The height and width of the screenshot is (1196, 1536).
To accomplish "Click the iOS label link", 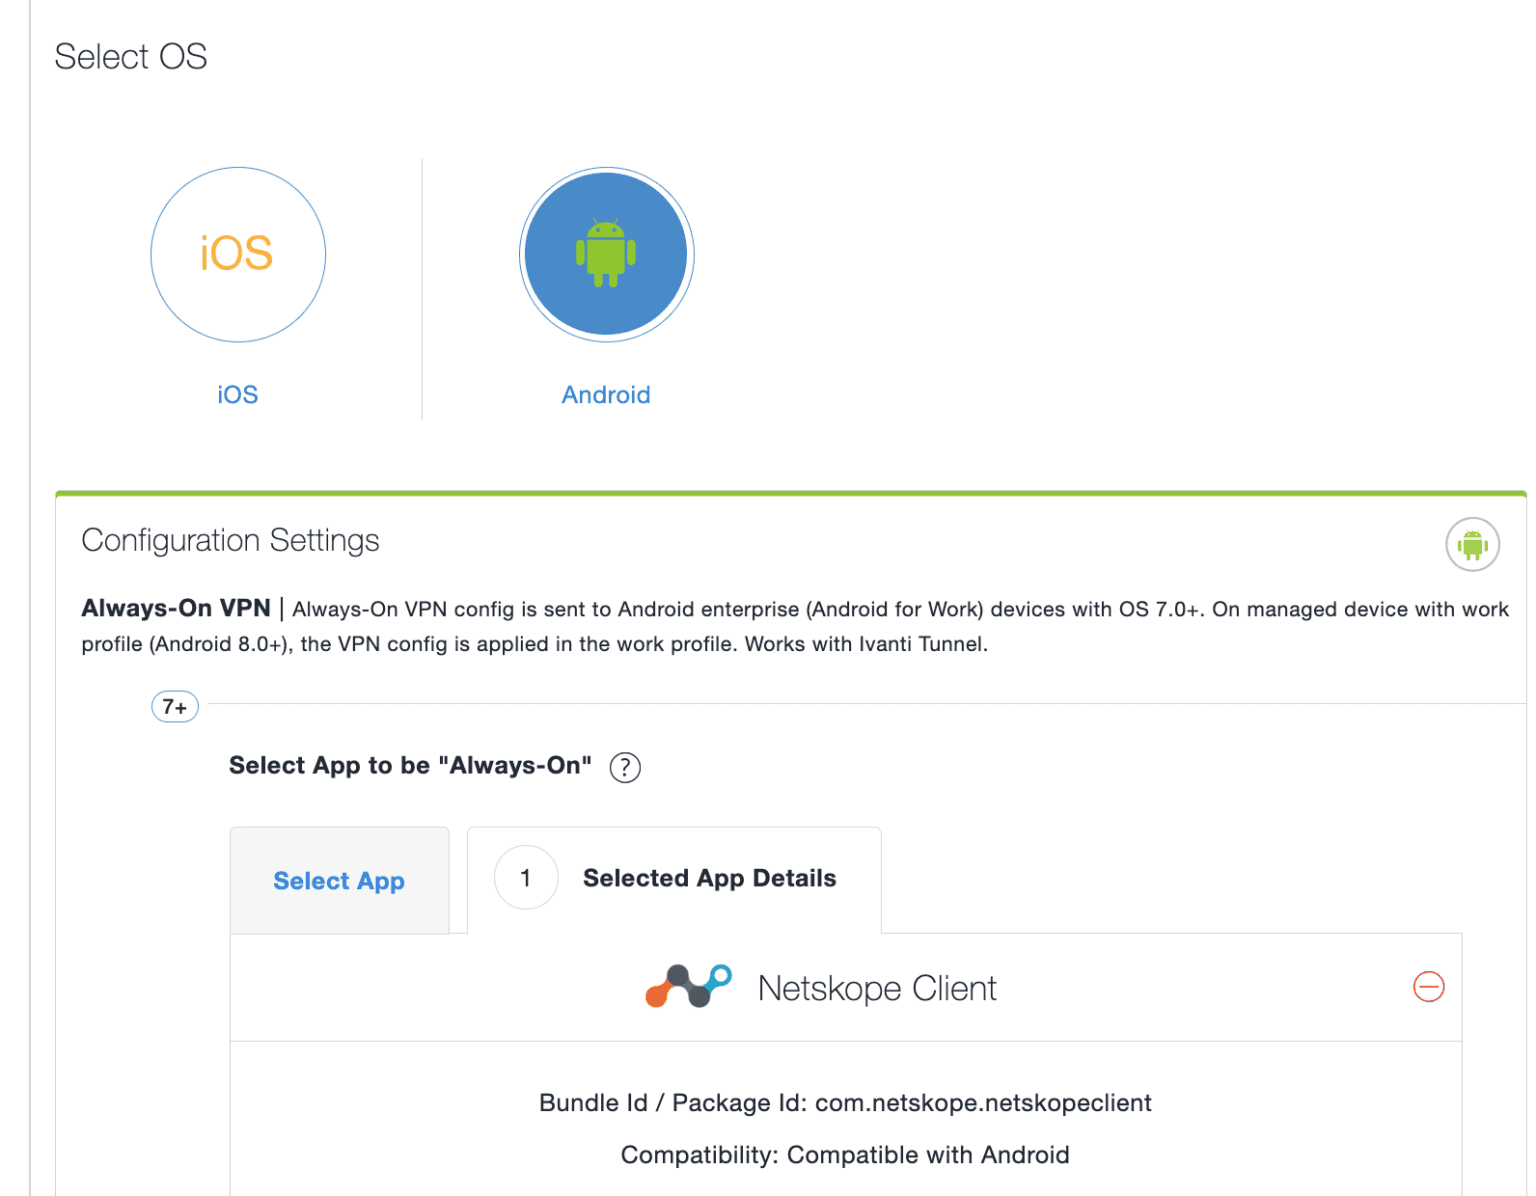I will point(237,394).
